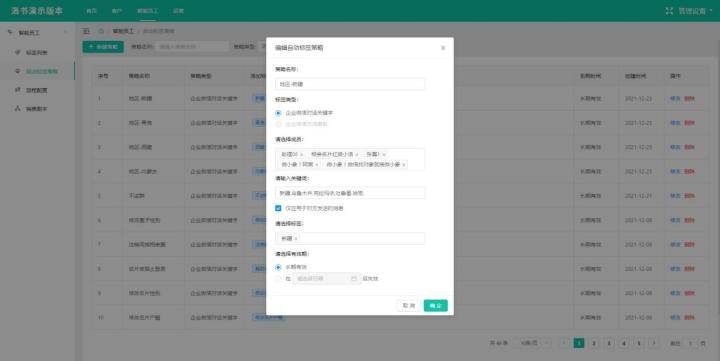Toggle the blue checkbox below keyword field
The height and width of the screenshot is (361, 720).
pos(278,209)
